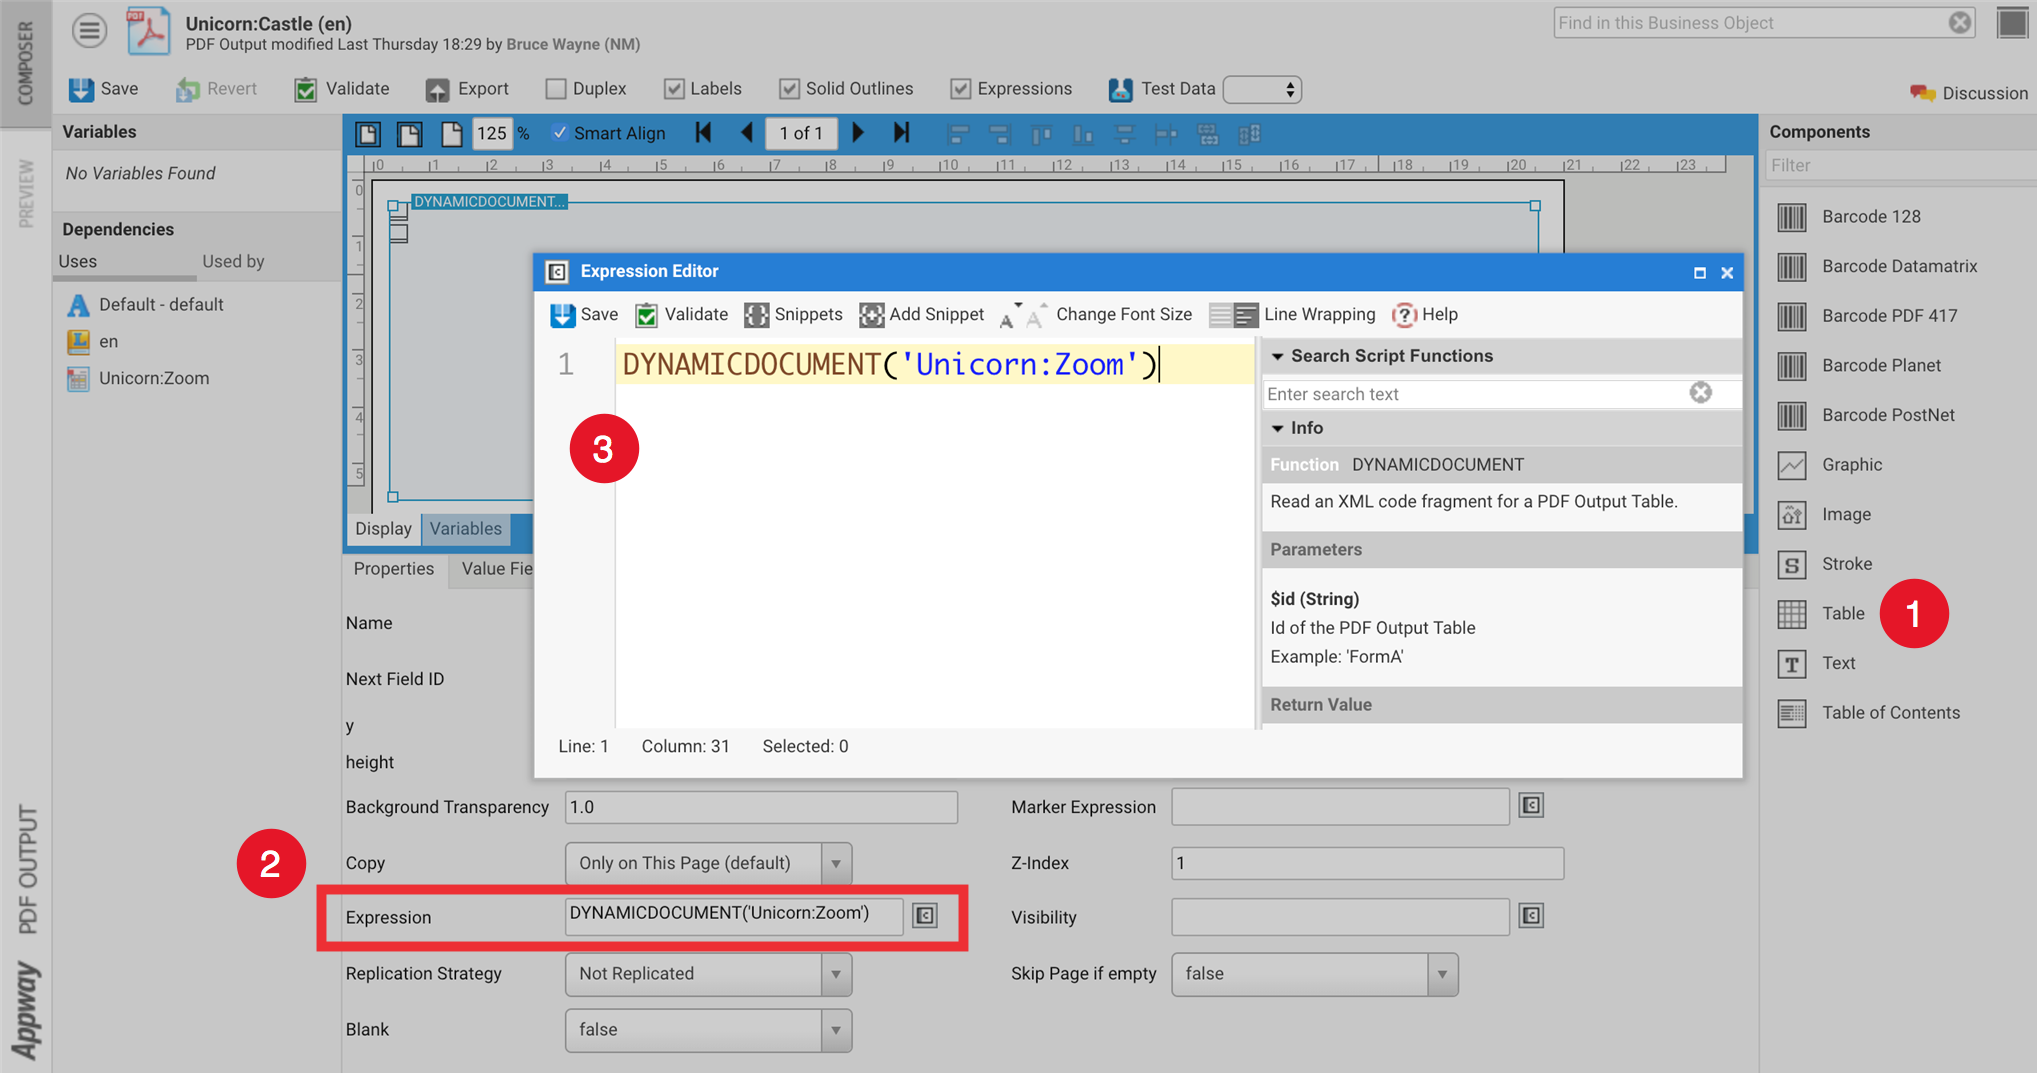
Task: Click the Validate button
Action: pos(341,88)
